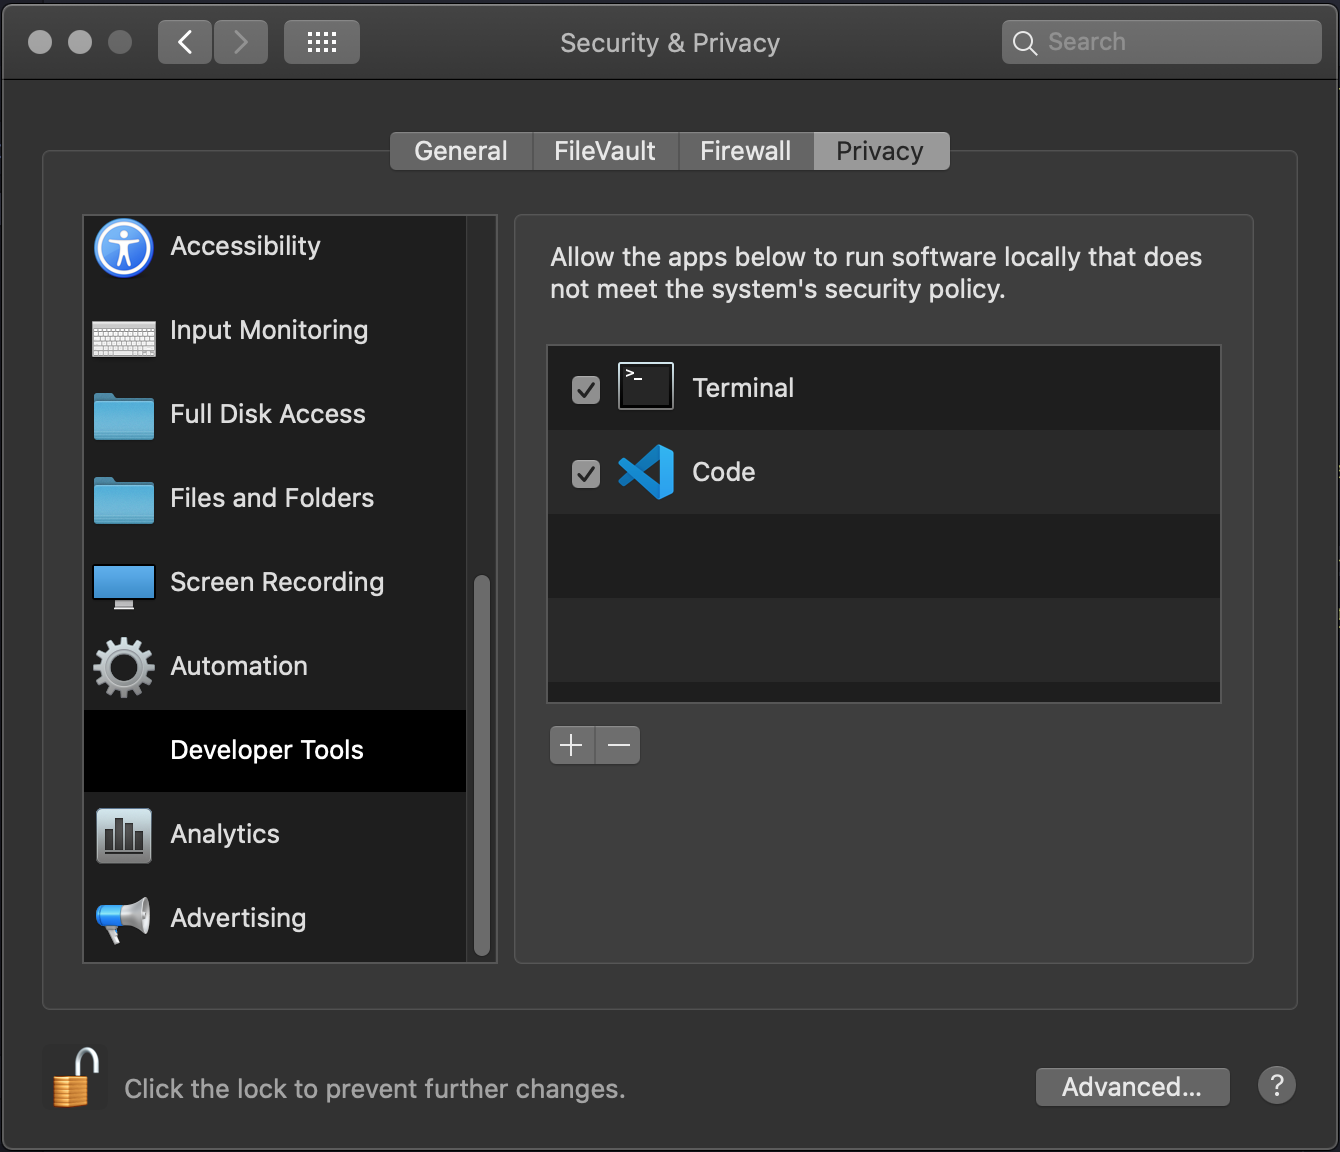The height and width of the screenshot is (1152, 1340).
Task: Select Full Disk Access in the list
Action: pyautogui.click(x=268, y=414)
